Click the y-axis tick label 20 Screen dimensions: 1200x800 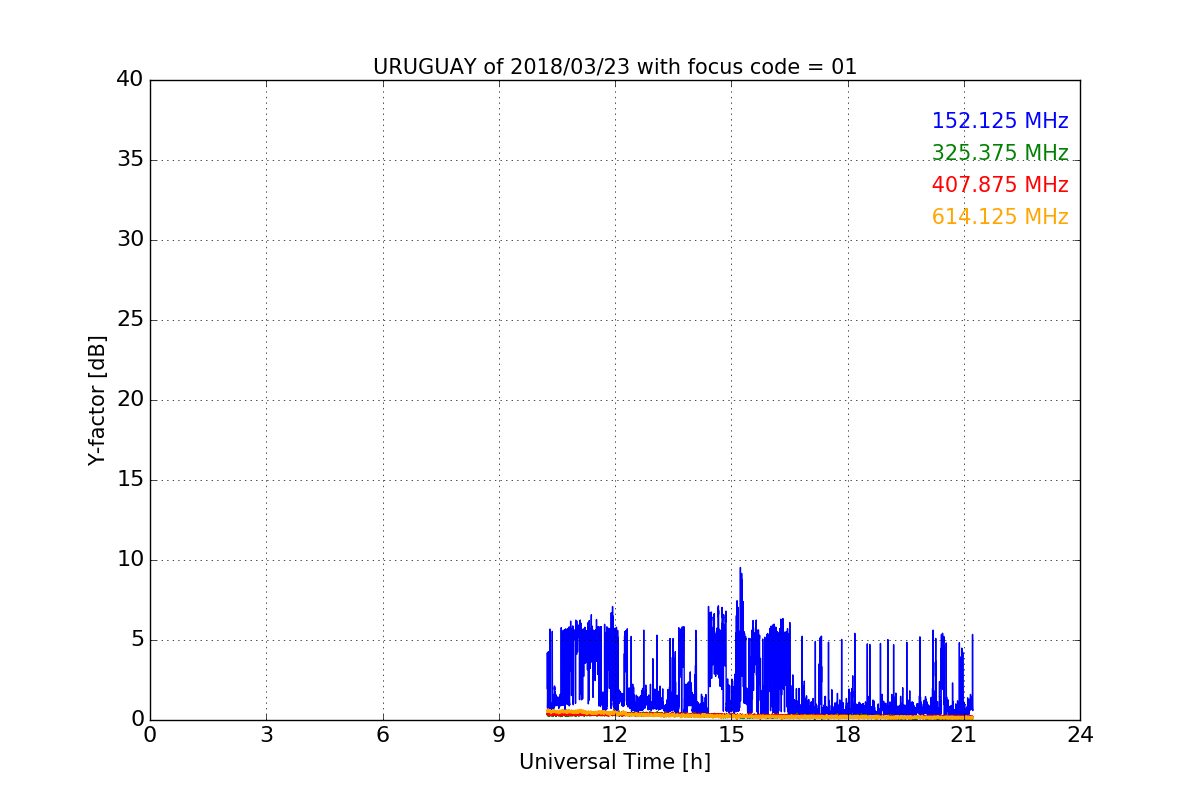pyautogui.click(x=130, y=400)
